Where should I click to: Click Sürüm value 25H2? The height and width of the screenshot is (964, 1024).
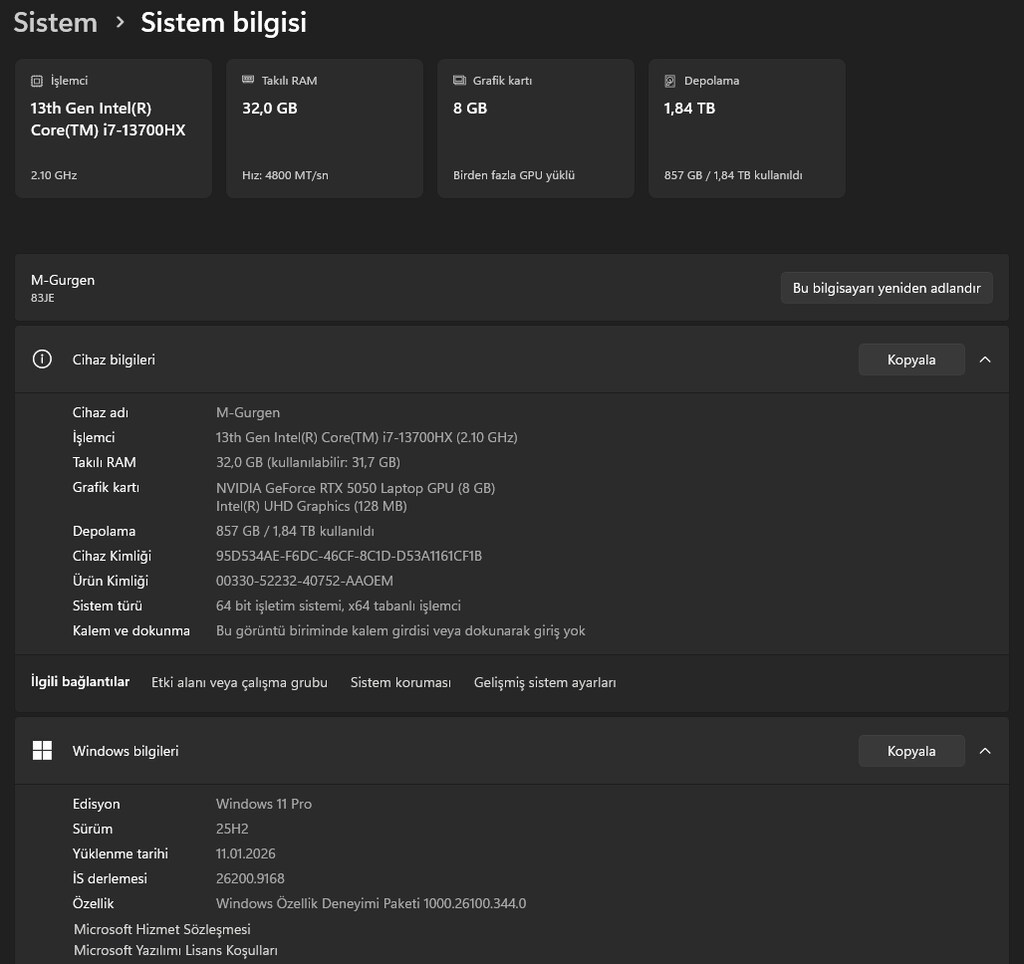[232, 829]
